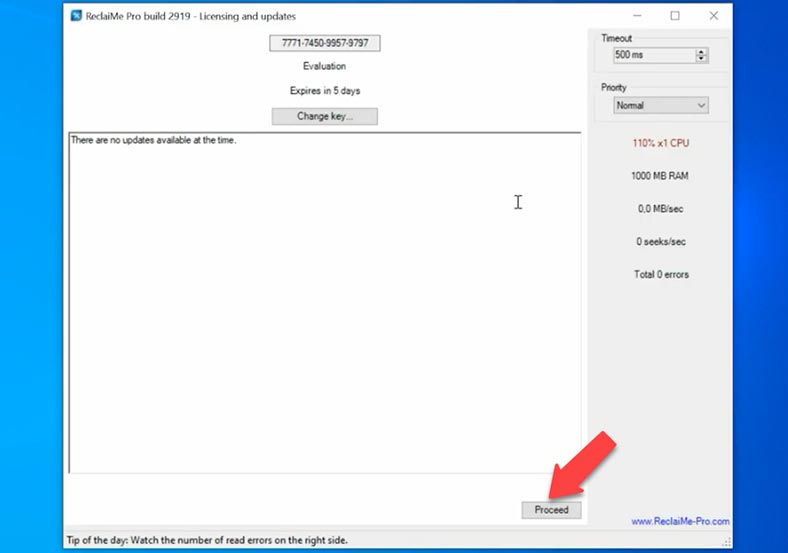The height and width of the screenshot is (553, 788).
Task: Click the '0 seeks/sec' readout
Action: point(661,242)
